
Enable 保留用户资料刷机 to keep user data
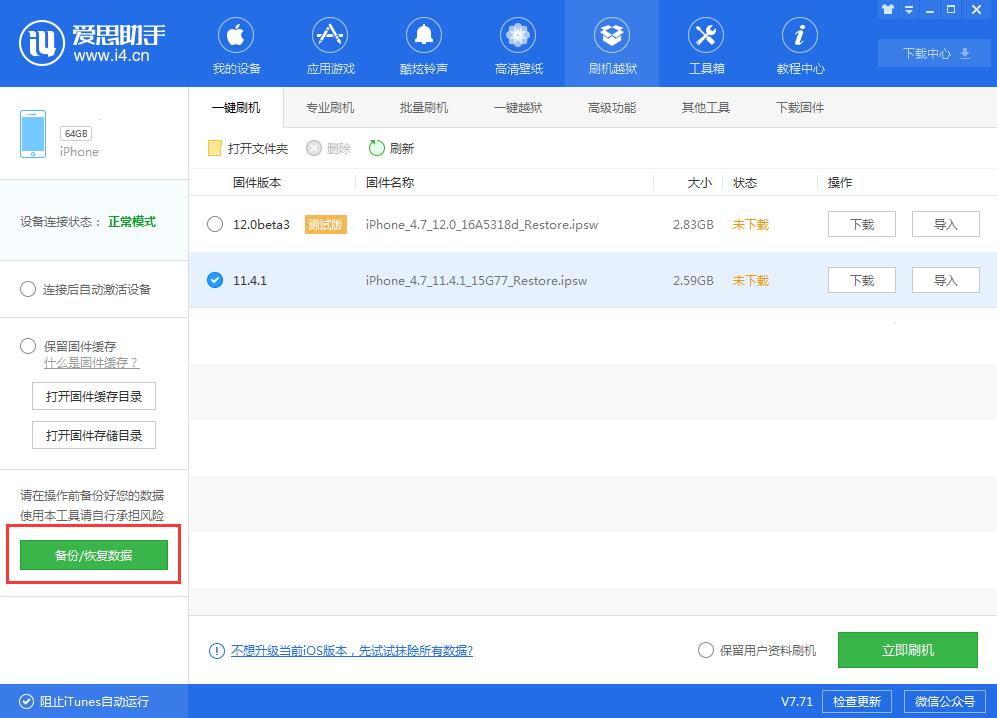point(706,649)
